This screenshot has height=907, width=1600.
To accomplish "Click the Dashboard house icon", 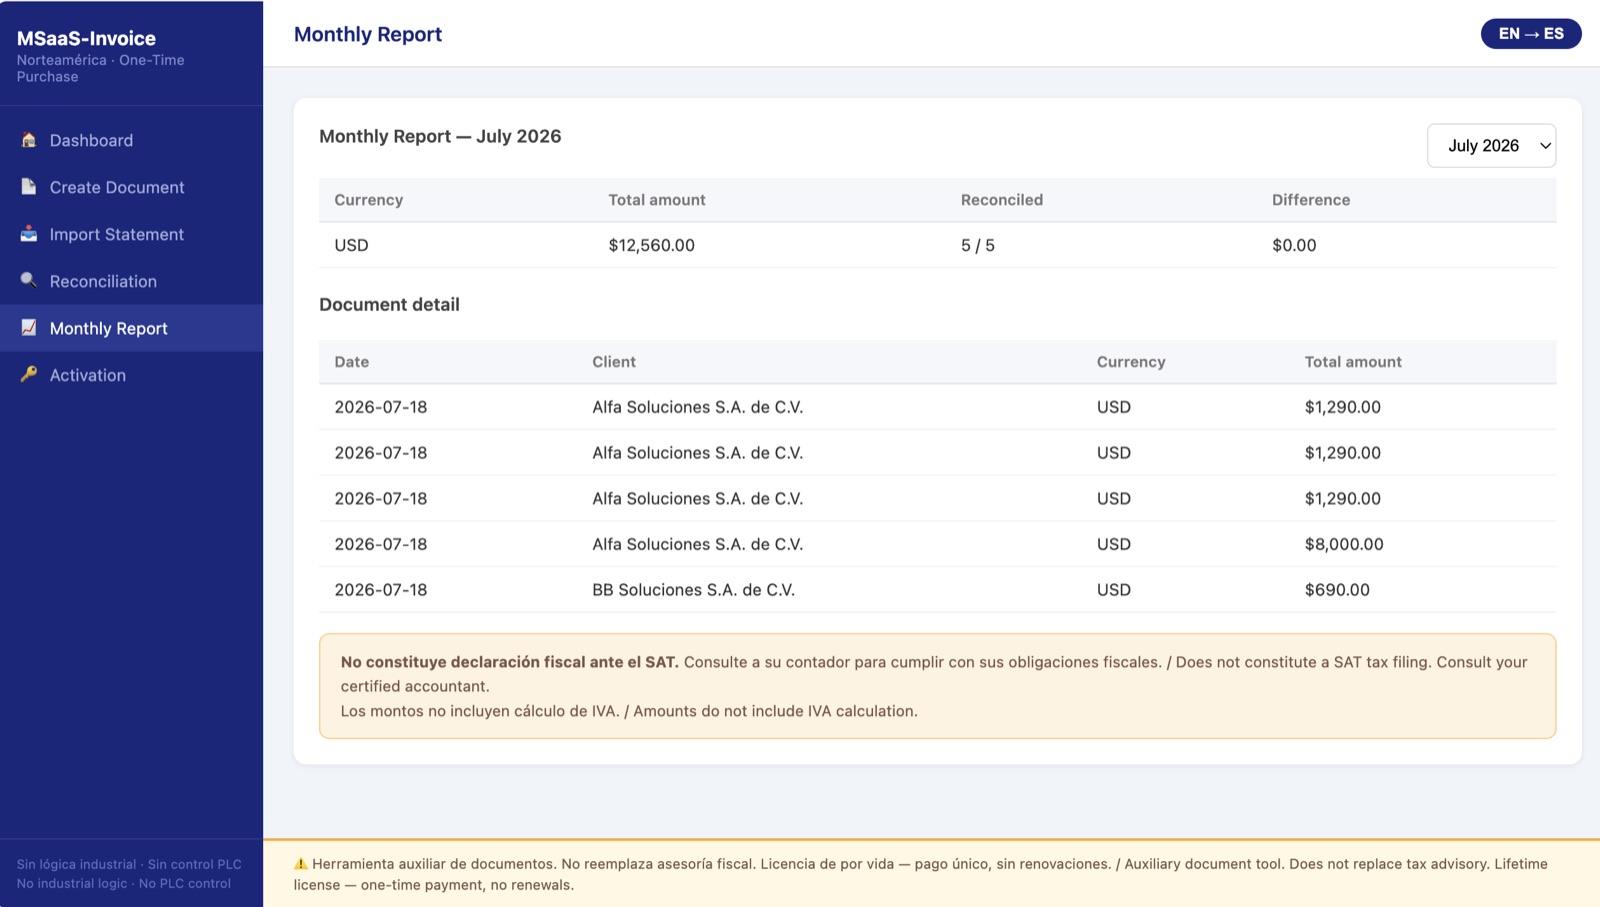I will [x=29, y=140].
